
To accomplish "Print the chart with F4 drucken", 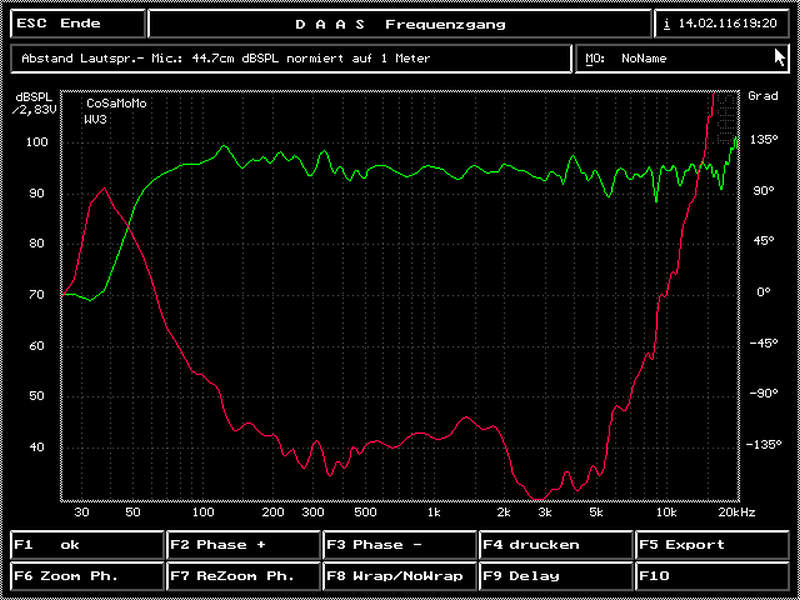I will pos(556,545).
